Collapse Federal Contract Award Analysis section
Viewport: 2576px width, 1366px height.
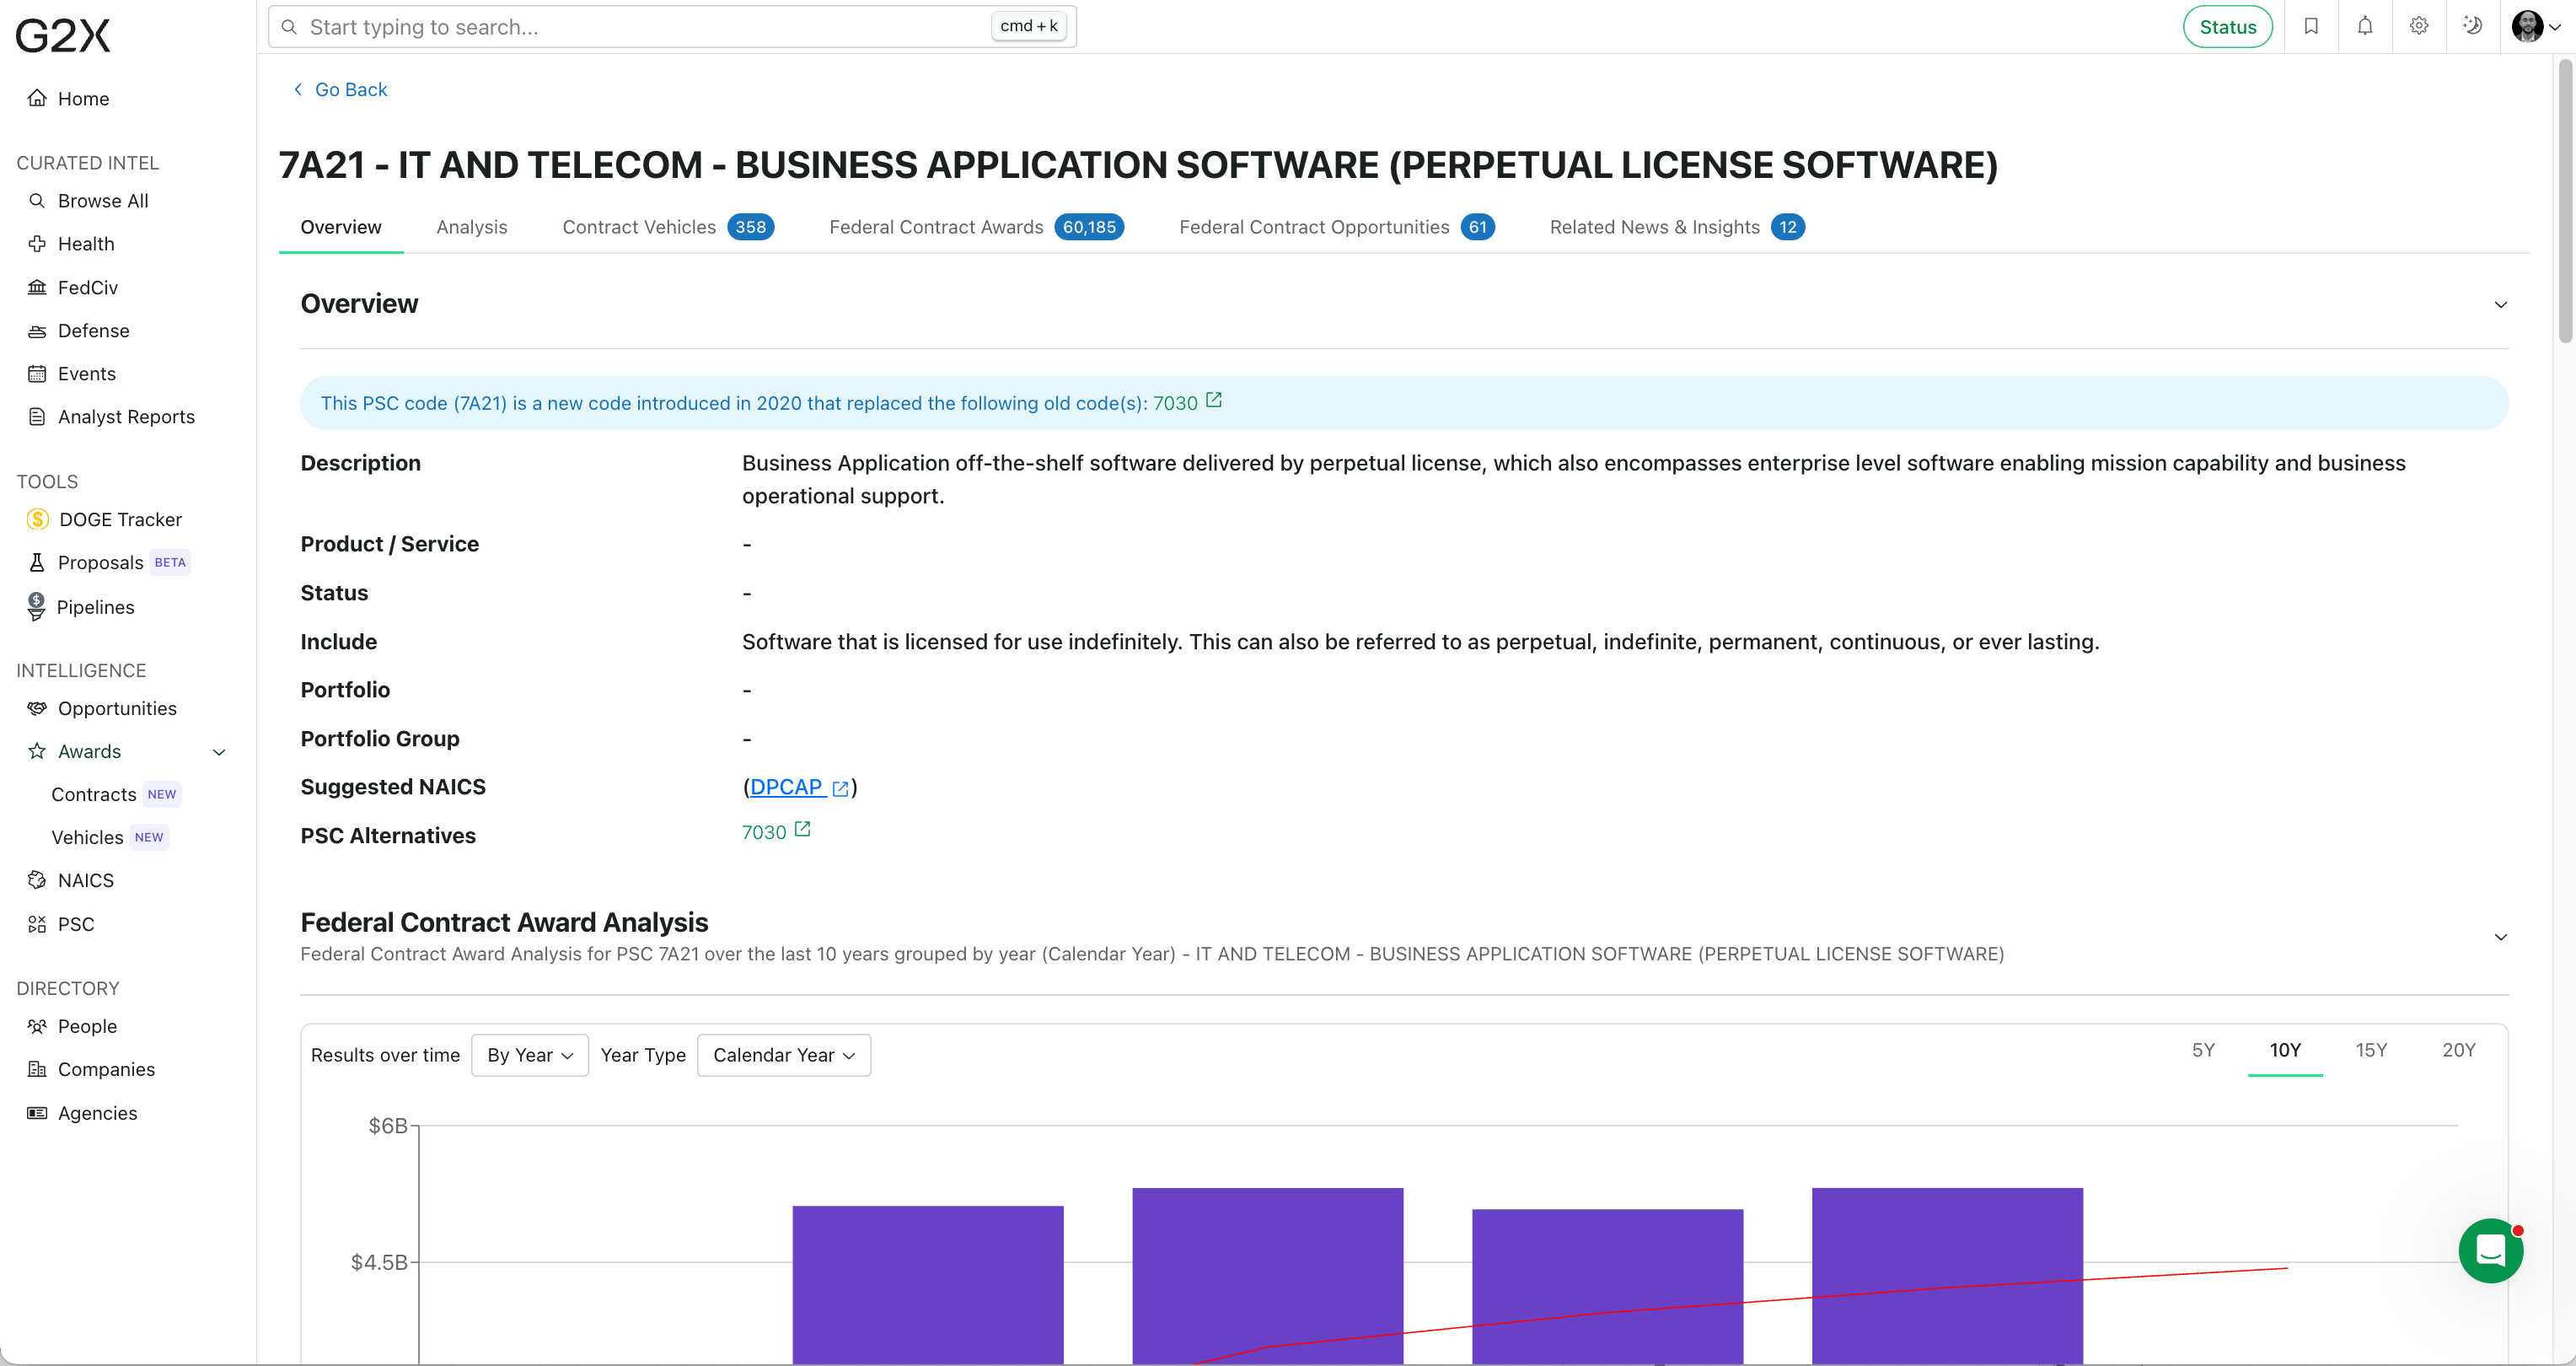[2500, 937]
